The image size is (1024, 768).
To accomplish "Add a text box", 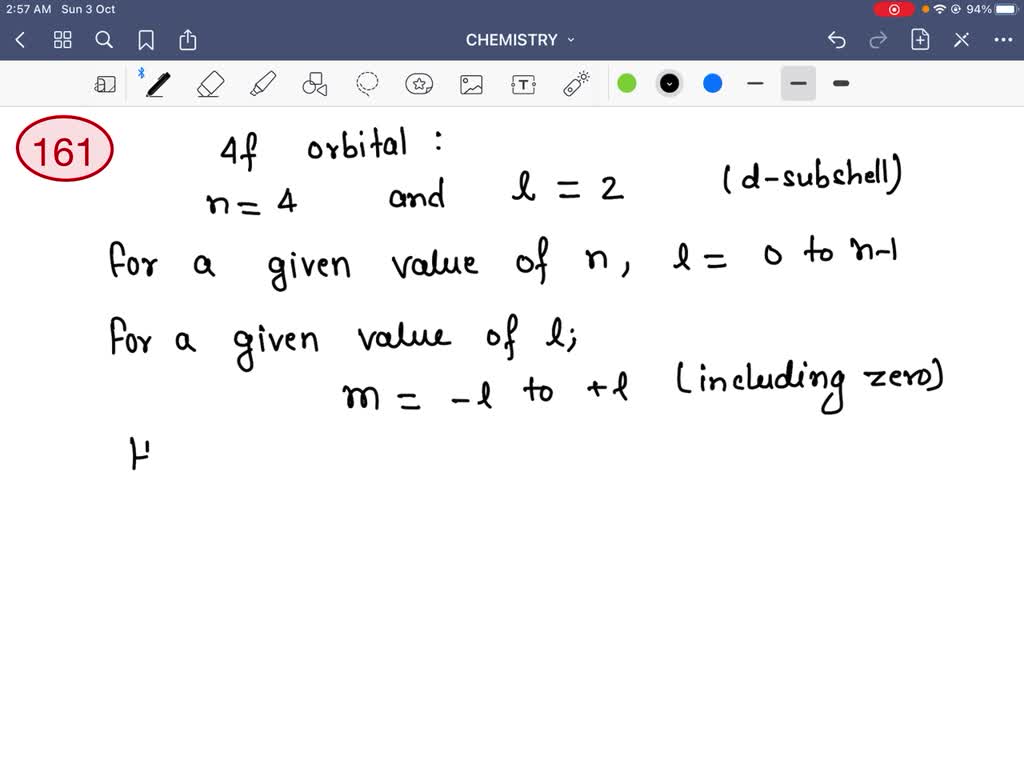I will tap(523, 84).
